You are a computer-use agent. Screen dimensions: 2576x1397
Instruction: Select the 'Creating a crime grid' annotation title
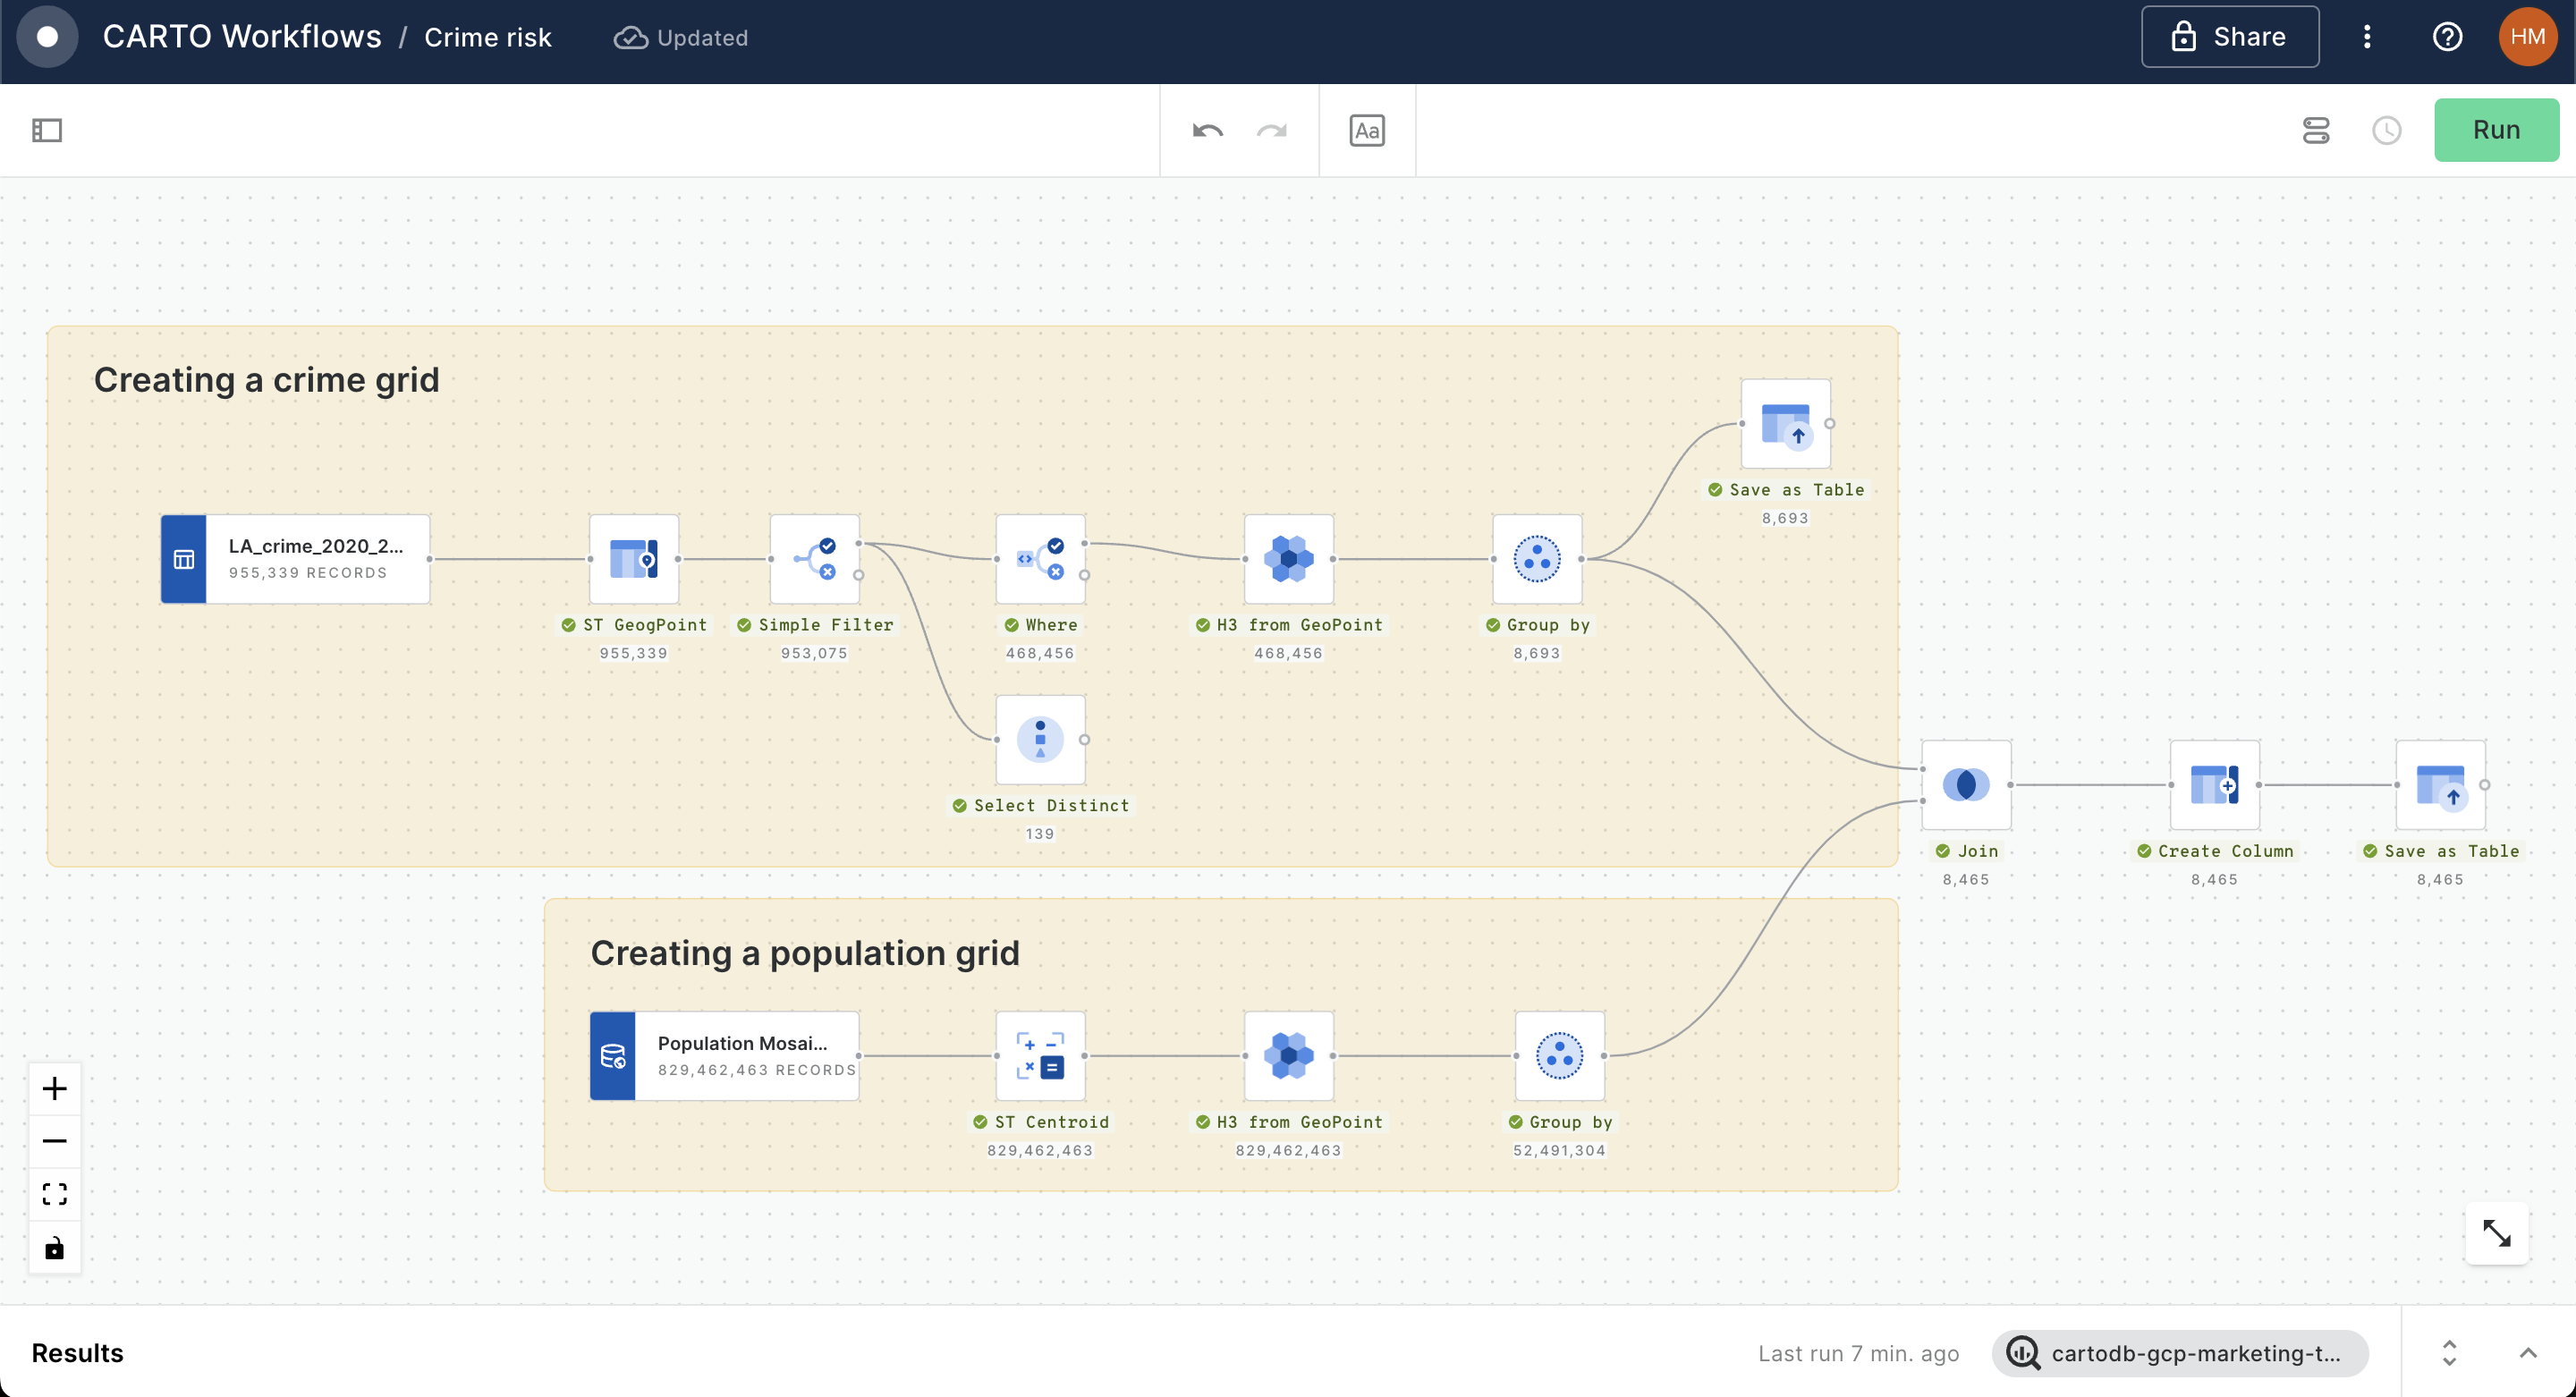point(267,380)
